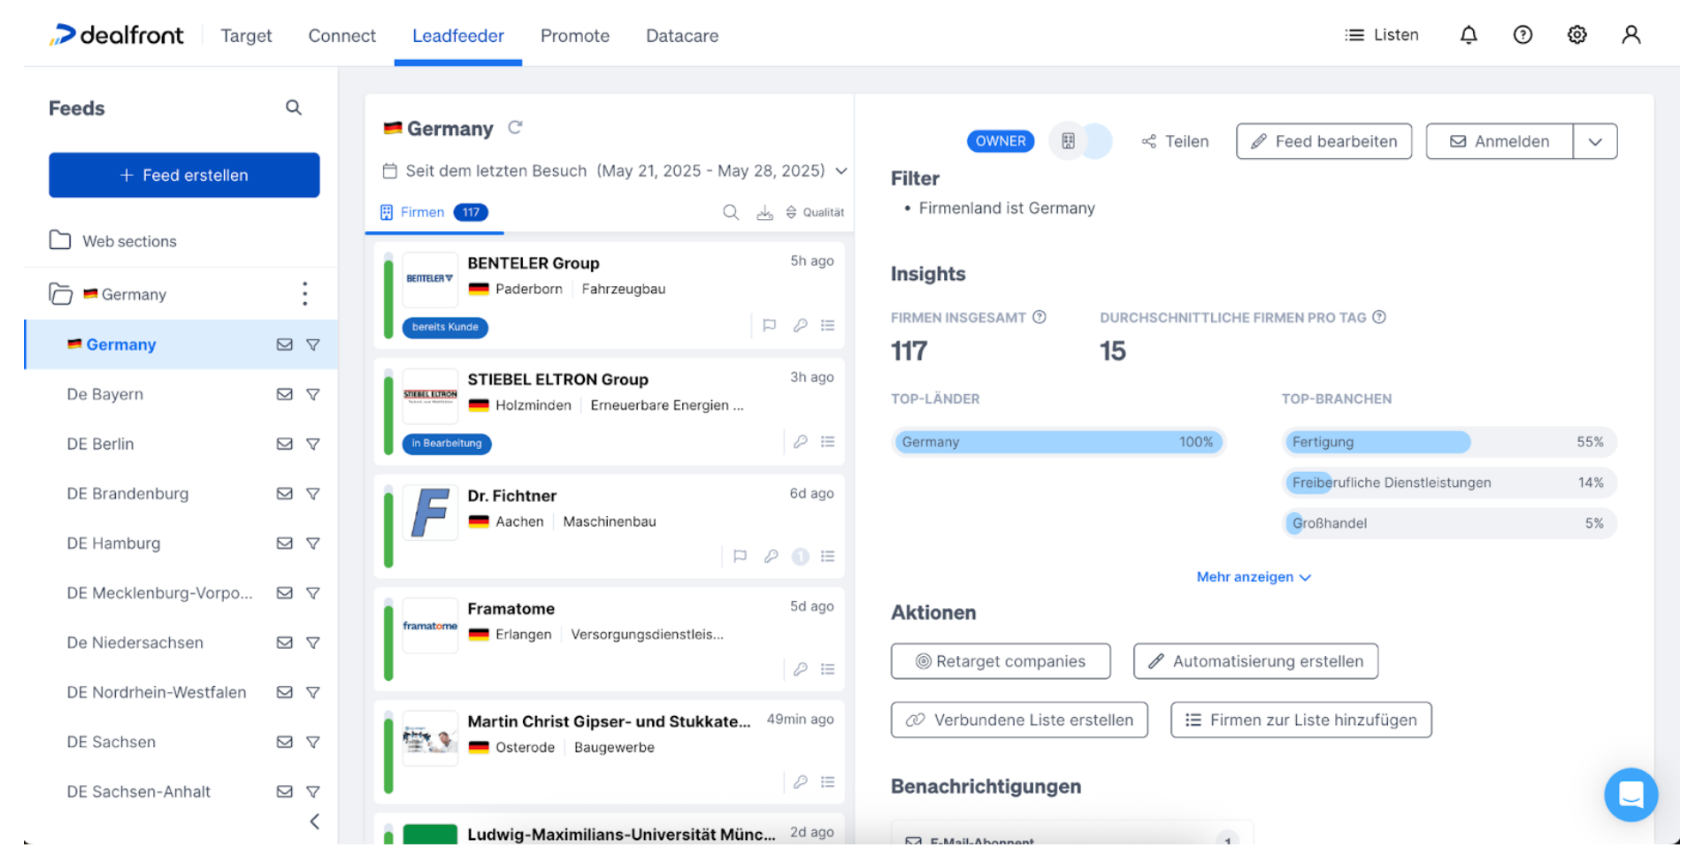Click Feed bearbeiten button
This screenshot has height=858, width=1694.
[x=1324, y=141]
